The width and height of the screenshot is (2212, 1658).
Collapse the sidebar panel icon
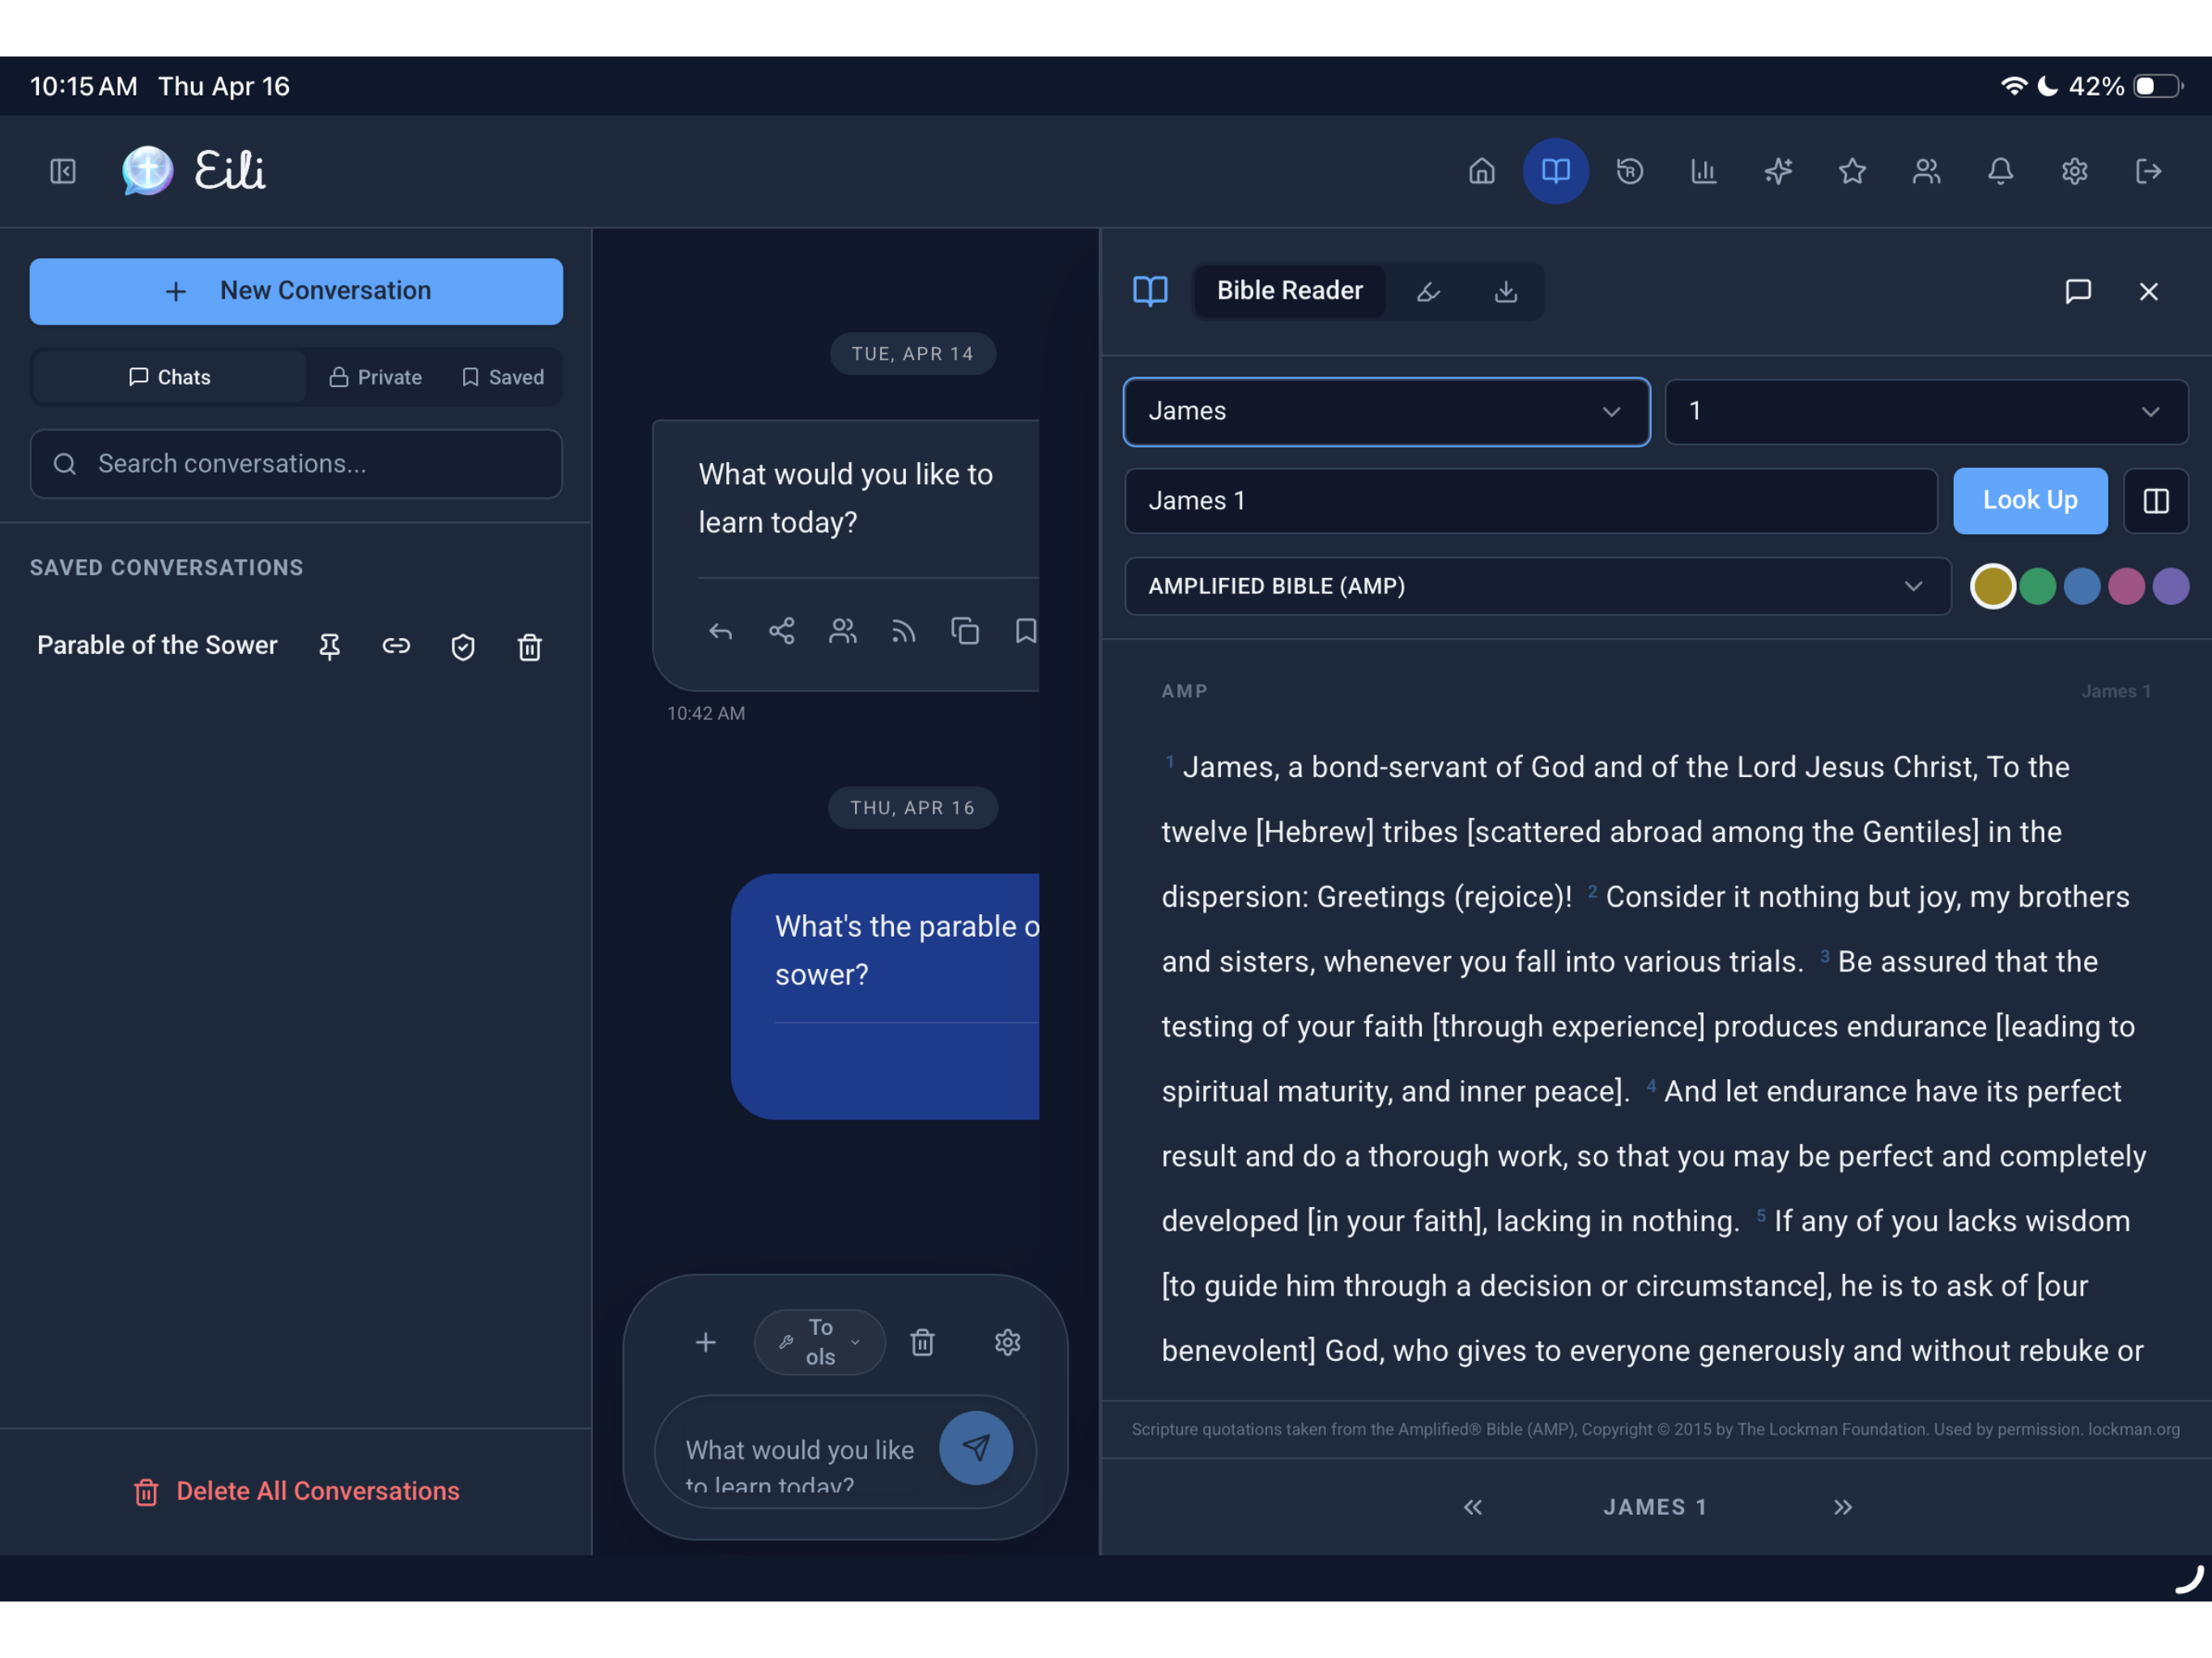(63, 171)
